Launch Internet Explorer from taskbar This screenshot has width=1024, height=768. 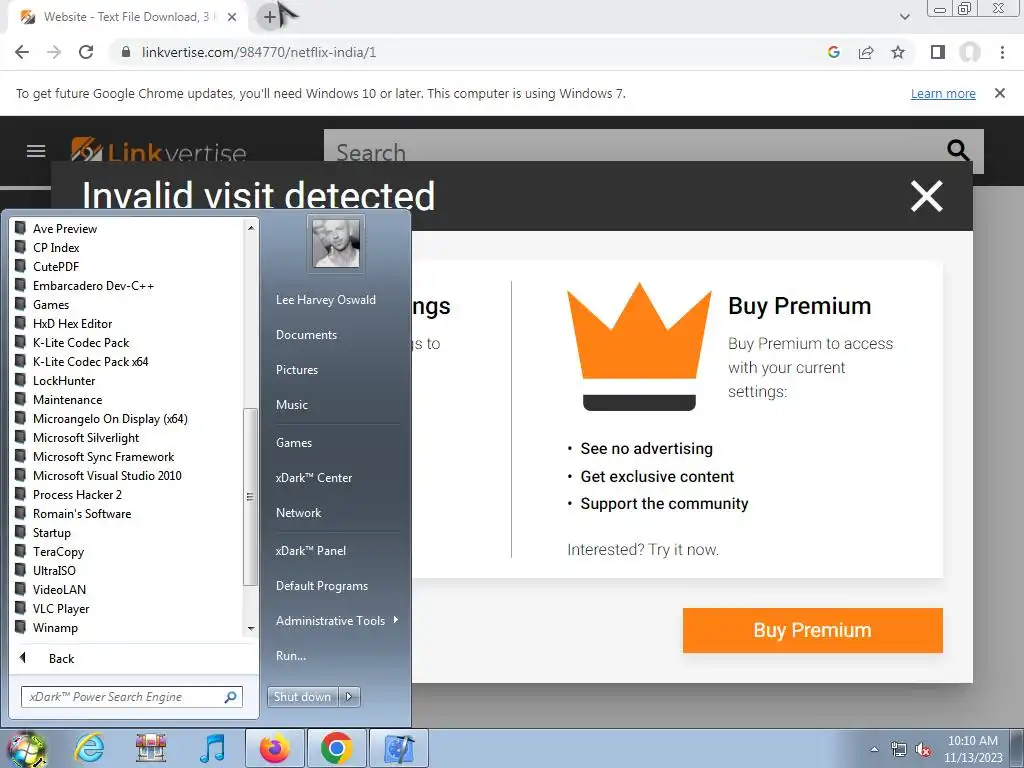click(89, 748)
